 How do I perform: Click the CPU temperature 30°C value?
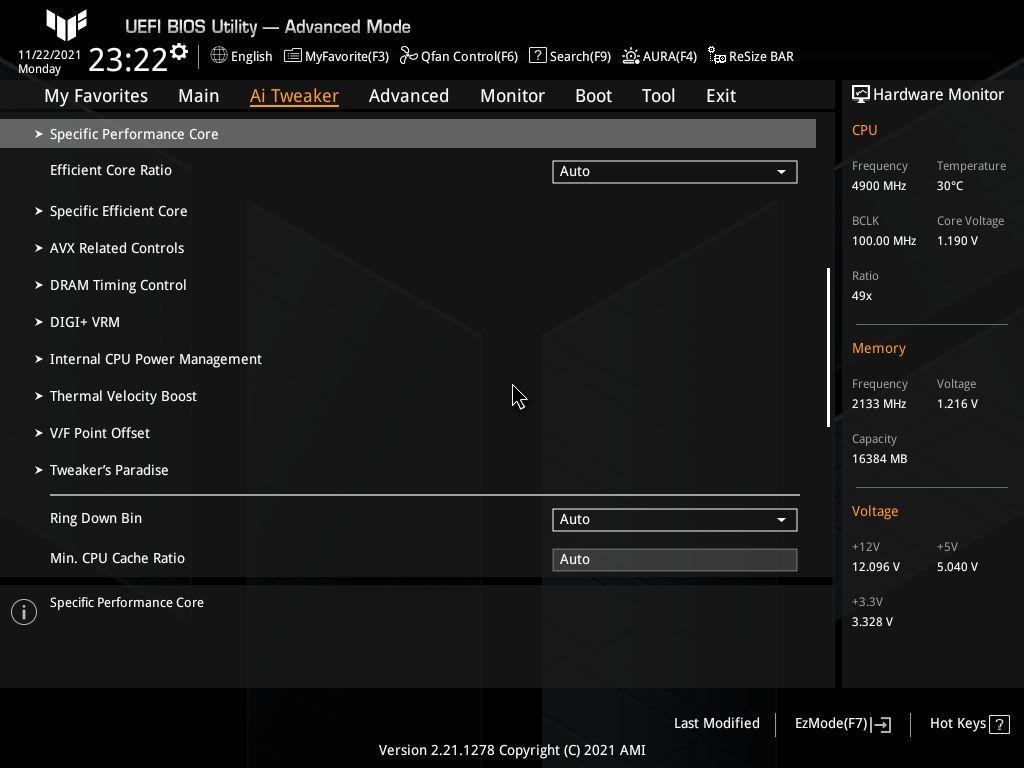pyautogui.click(x=950, y=186)
